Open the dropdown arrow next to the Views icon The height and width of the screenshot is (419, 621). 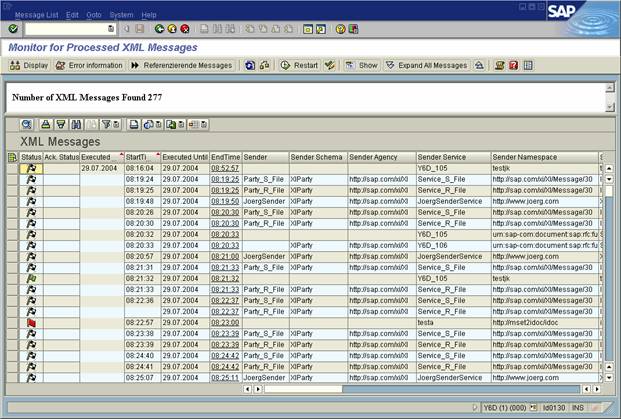click(158, 125)
